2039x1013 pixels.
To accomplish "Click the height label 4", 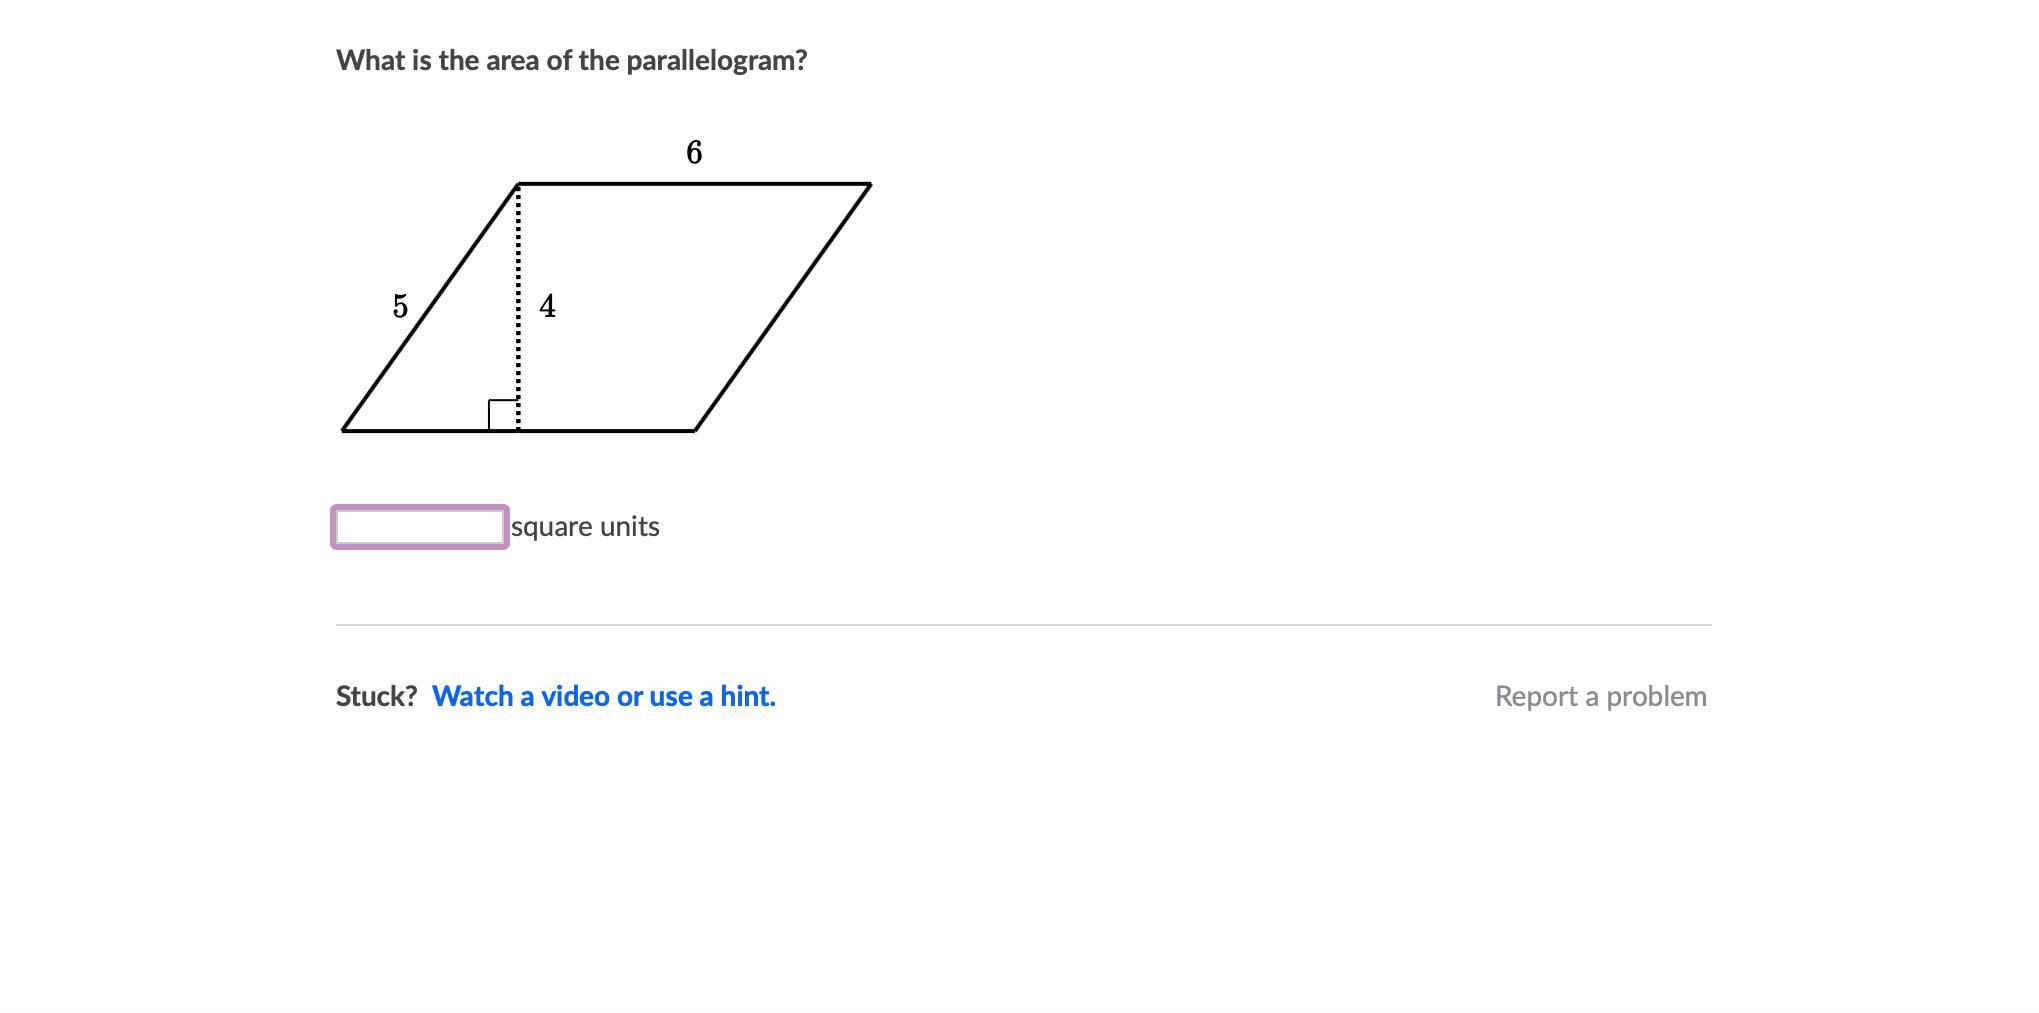I will point(547,306).
